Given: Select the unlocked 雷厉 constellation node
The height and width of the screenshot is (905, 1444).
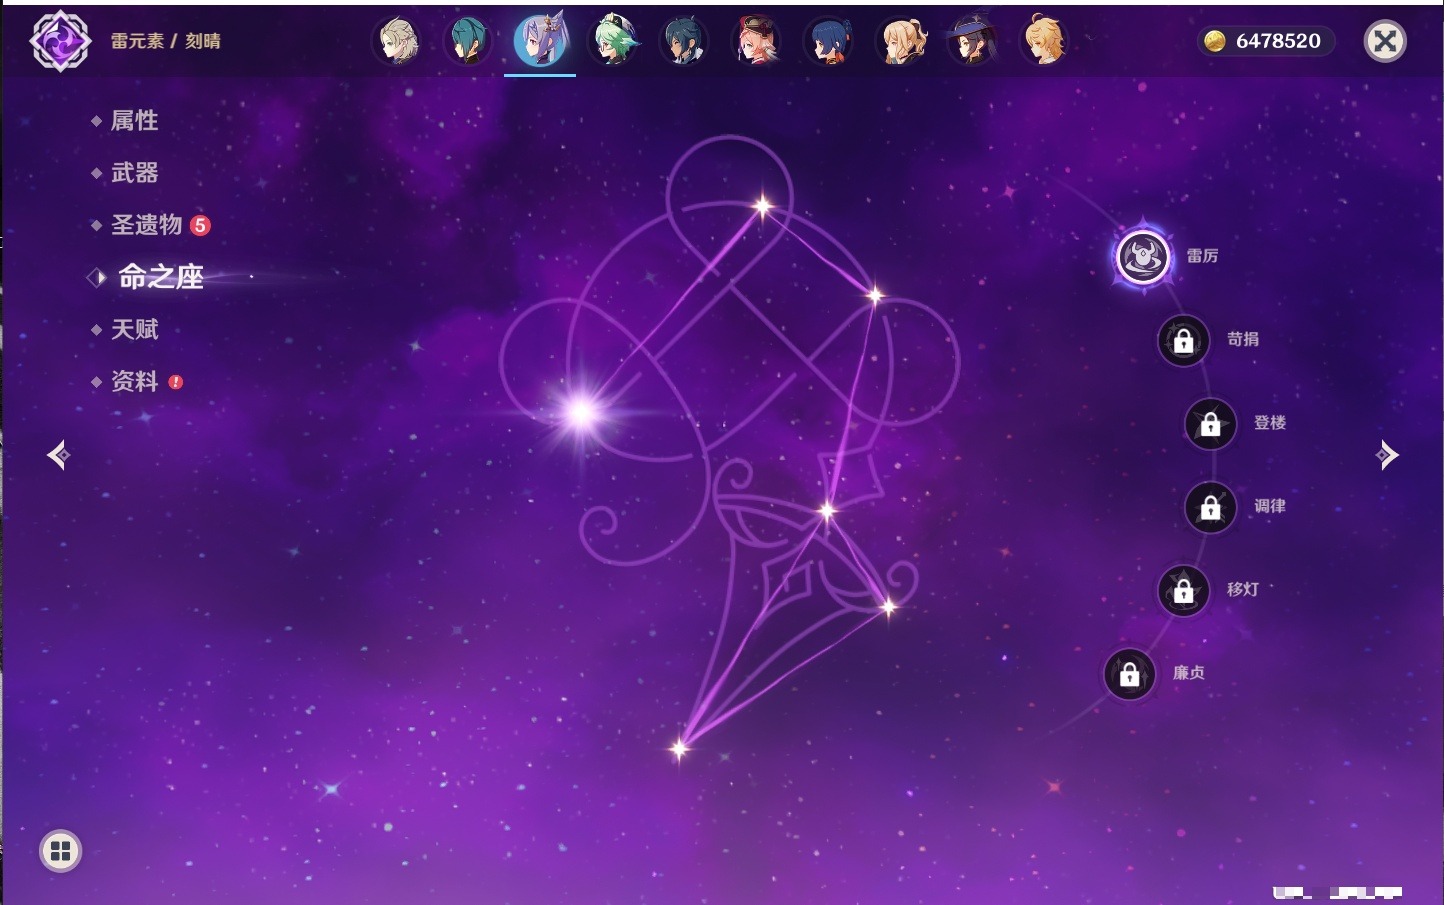Looking at the screenshot, I should [x=1143, y=257].
